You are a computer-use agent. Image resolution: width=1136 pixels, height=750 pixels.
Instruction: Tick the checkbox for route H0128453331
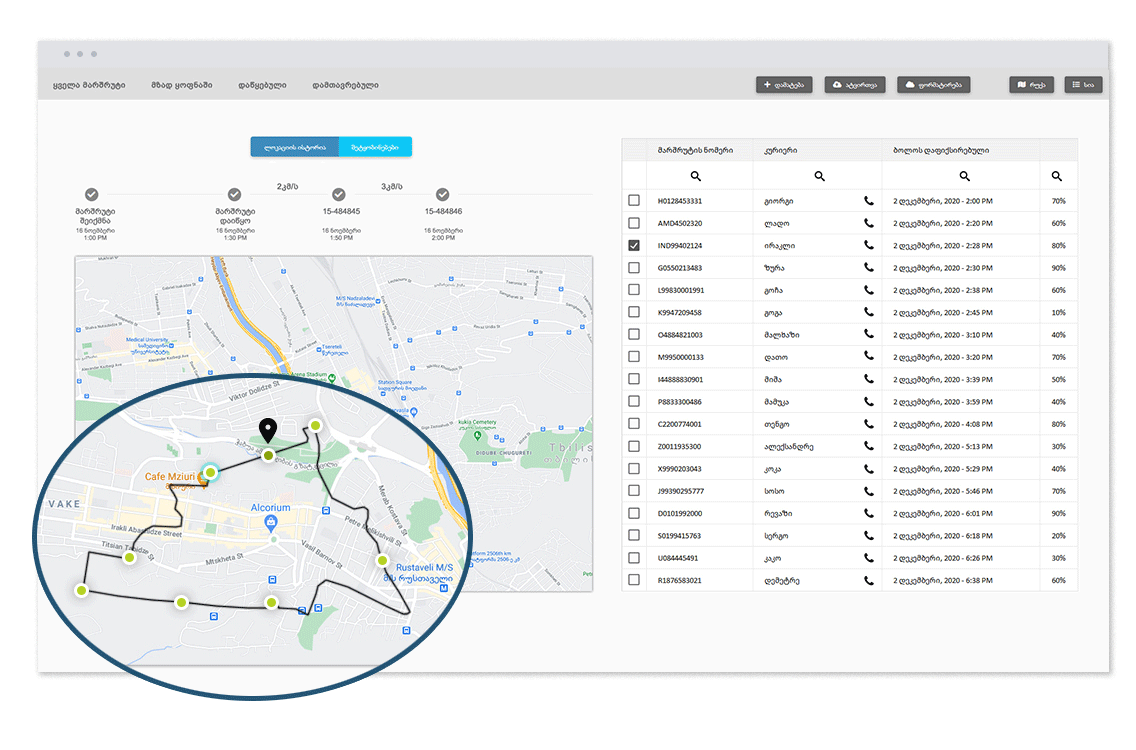(634, 200)
